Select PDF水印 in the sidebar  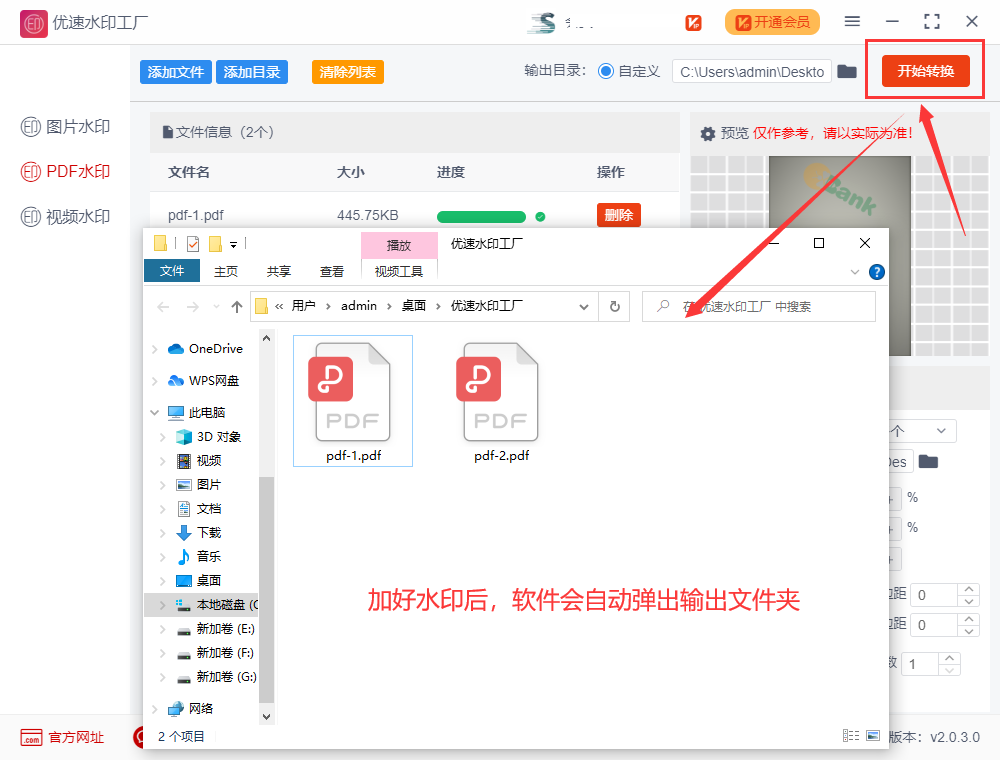click(x=65, y=172)
